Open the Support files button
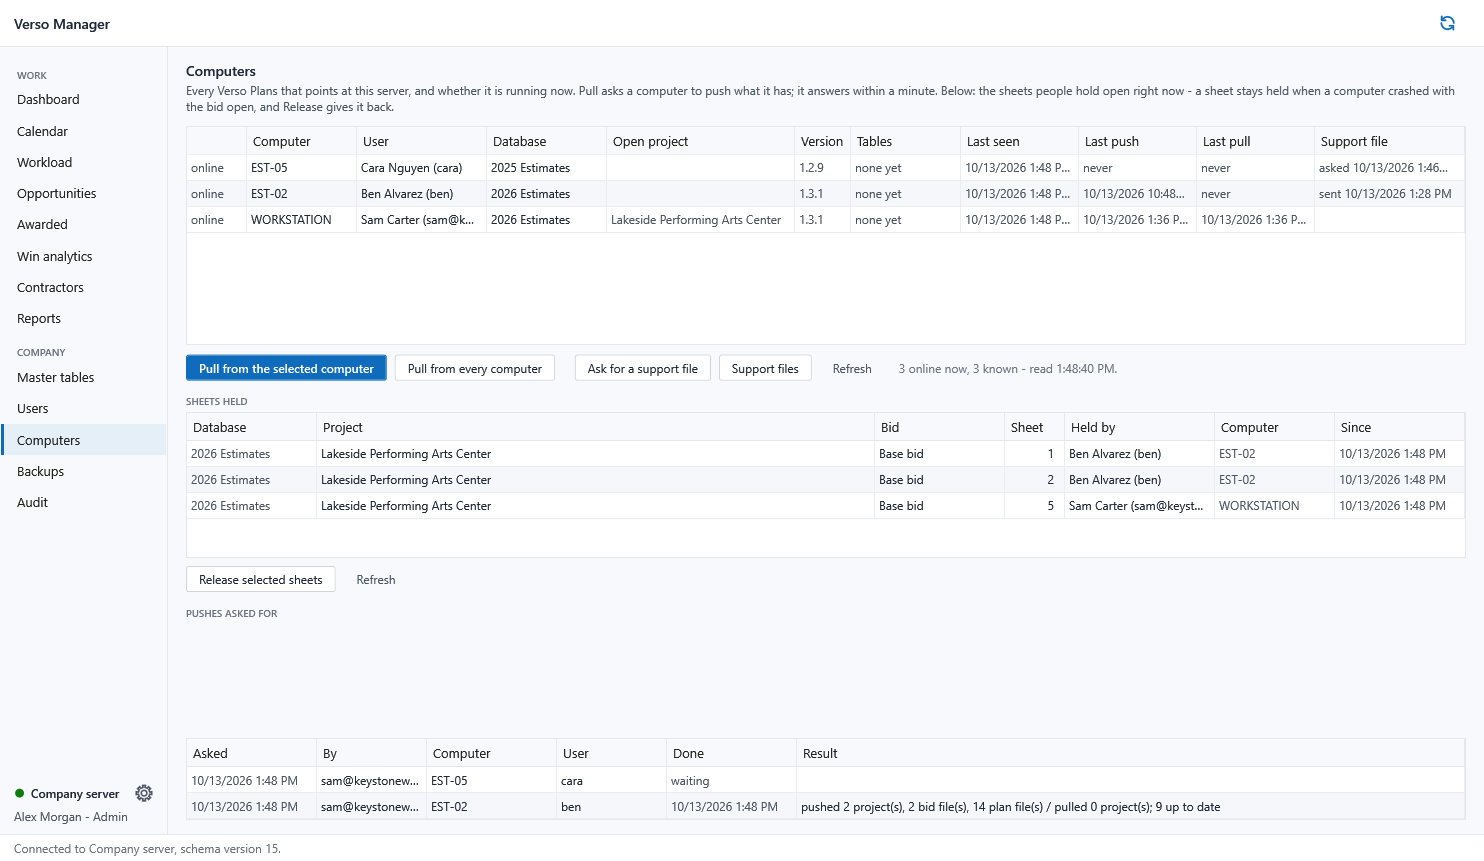This screenshot has height=861, width=1484. 765,368
